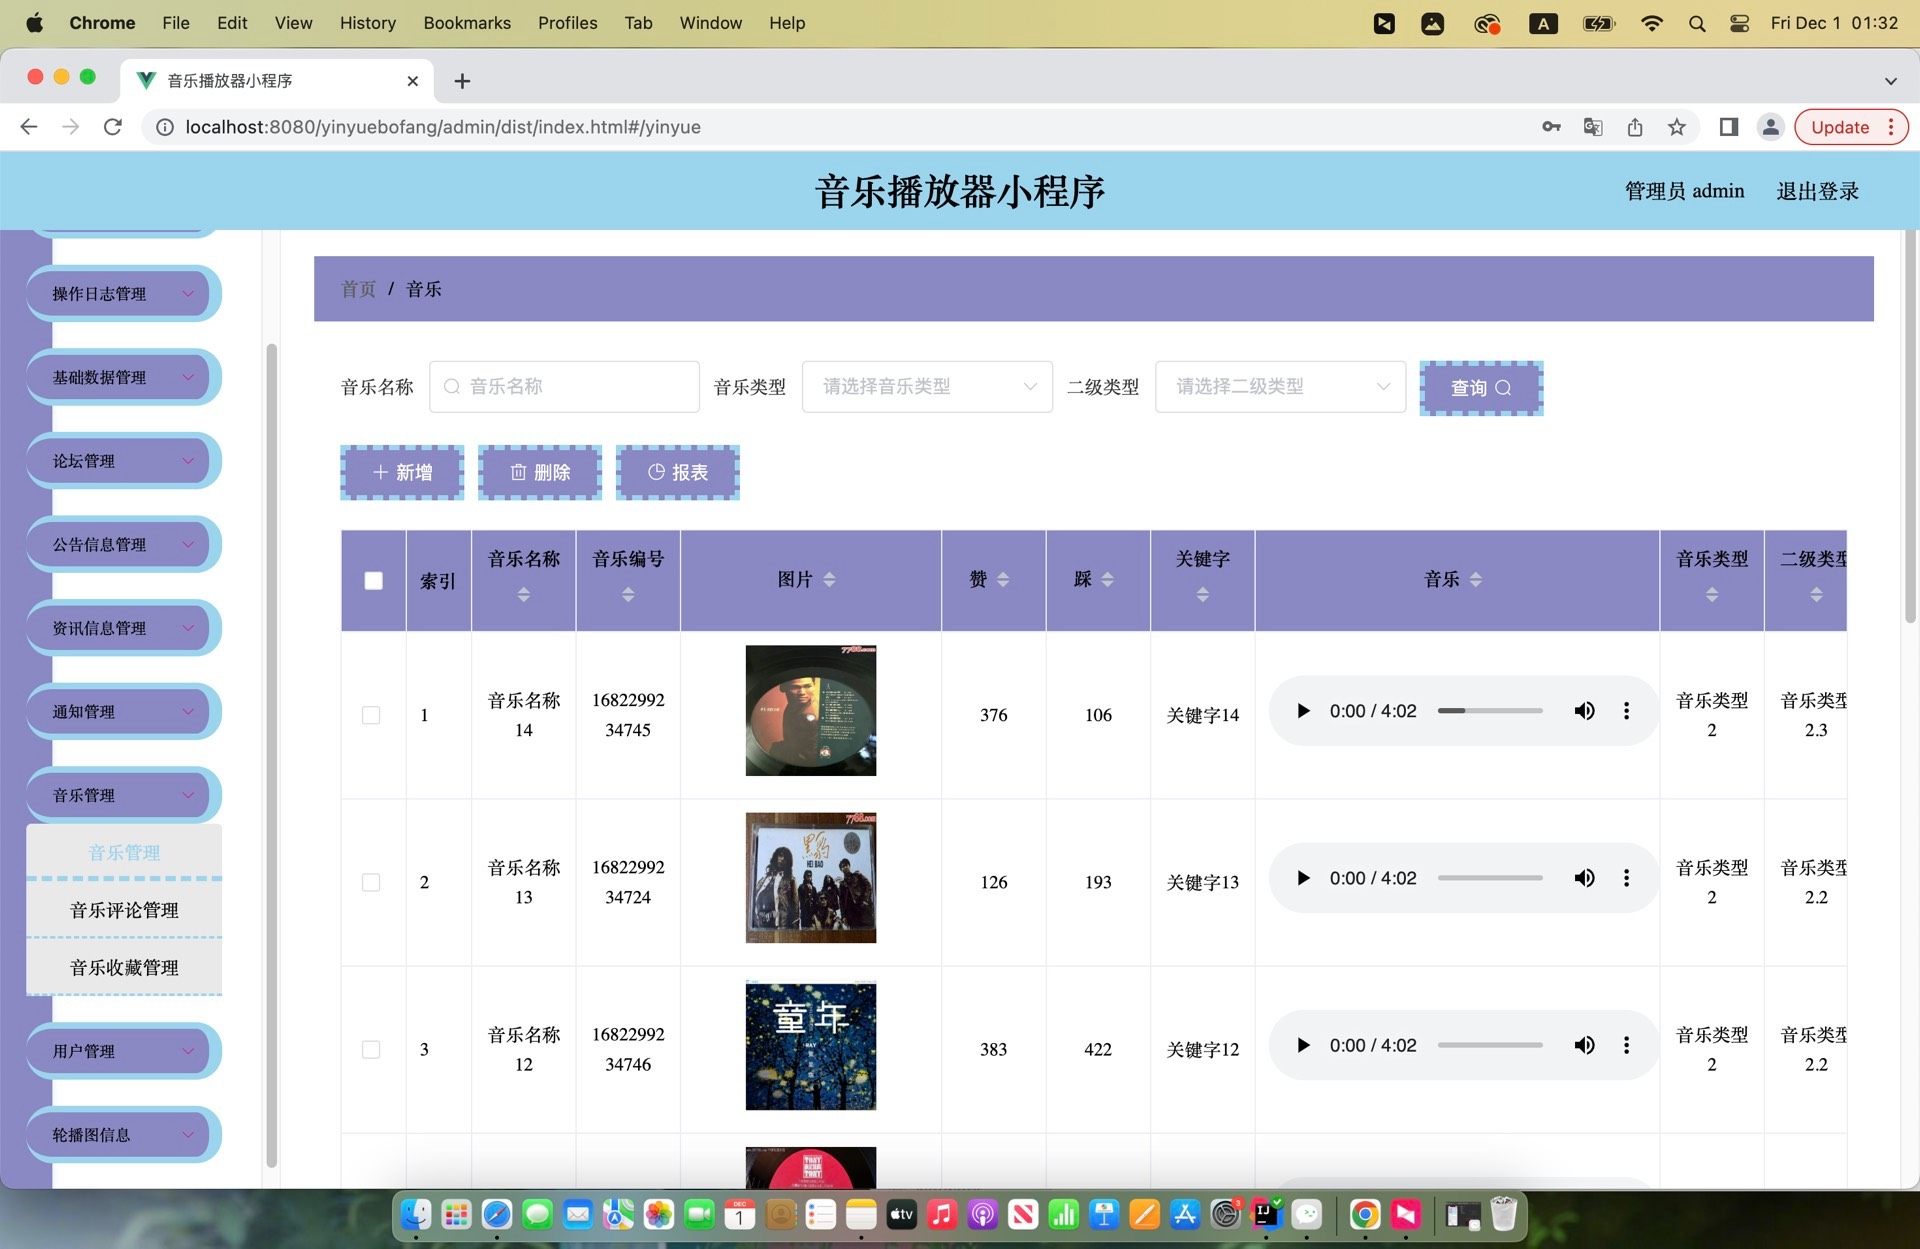The image size is (1920, 1249).
Task: Click the page reload icon
Action: (x=113, y=127)
